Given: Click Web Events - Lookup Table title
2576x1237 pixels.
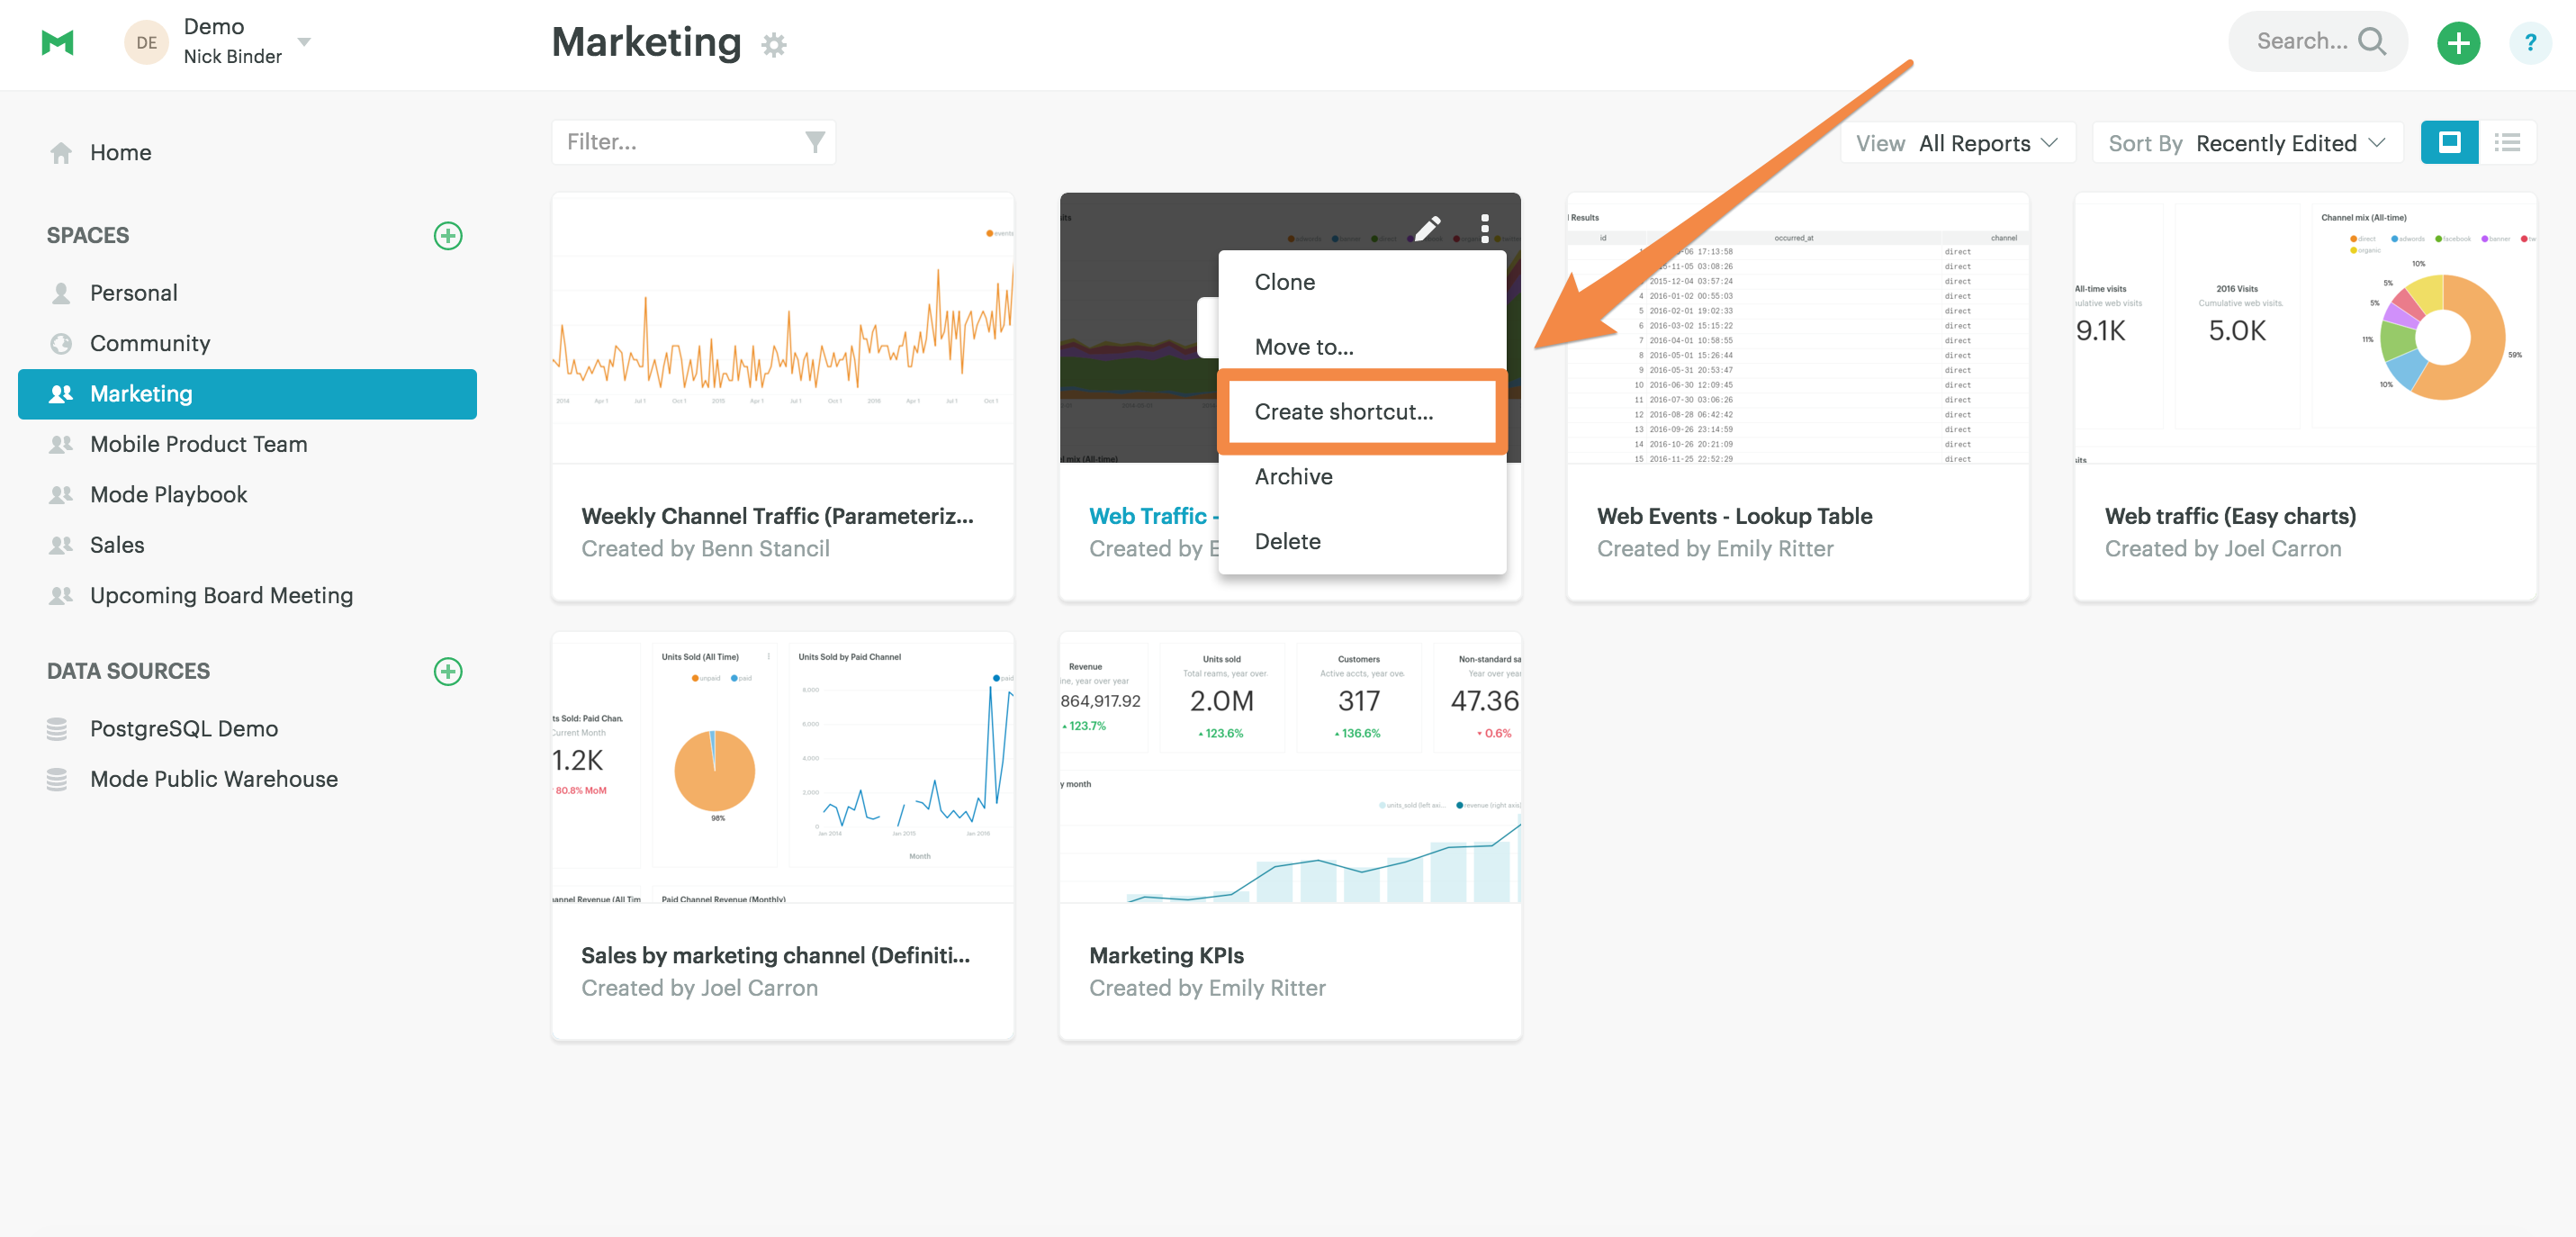Looking at the screenshot, I should 1734,516.
